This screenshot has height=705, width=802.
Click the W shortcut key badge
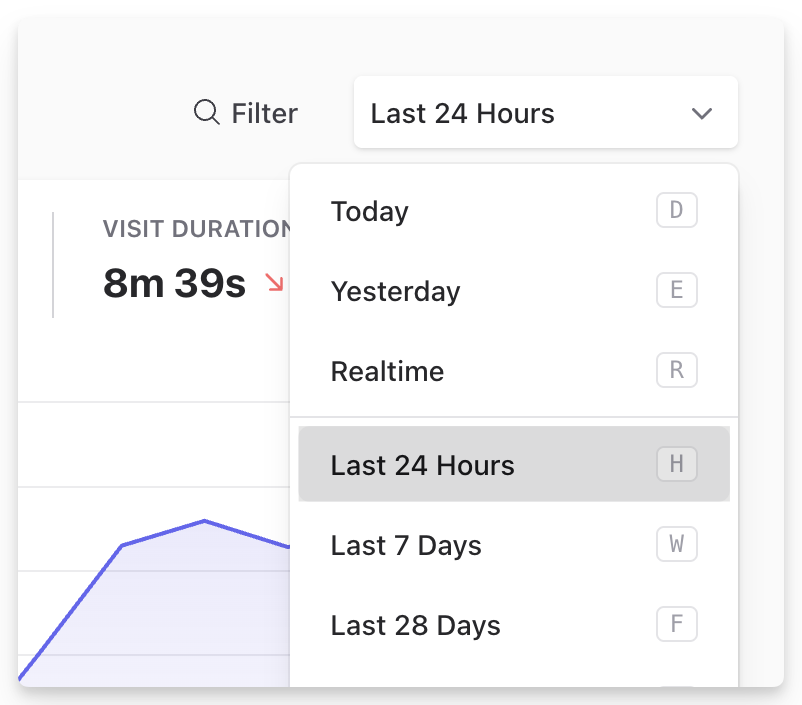point(676,545)
